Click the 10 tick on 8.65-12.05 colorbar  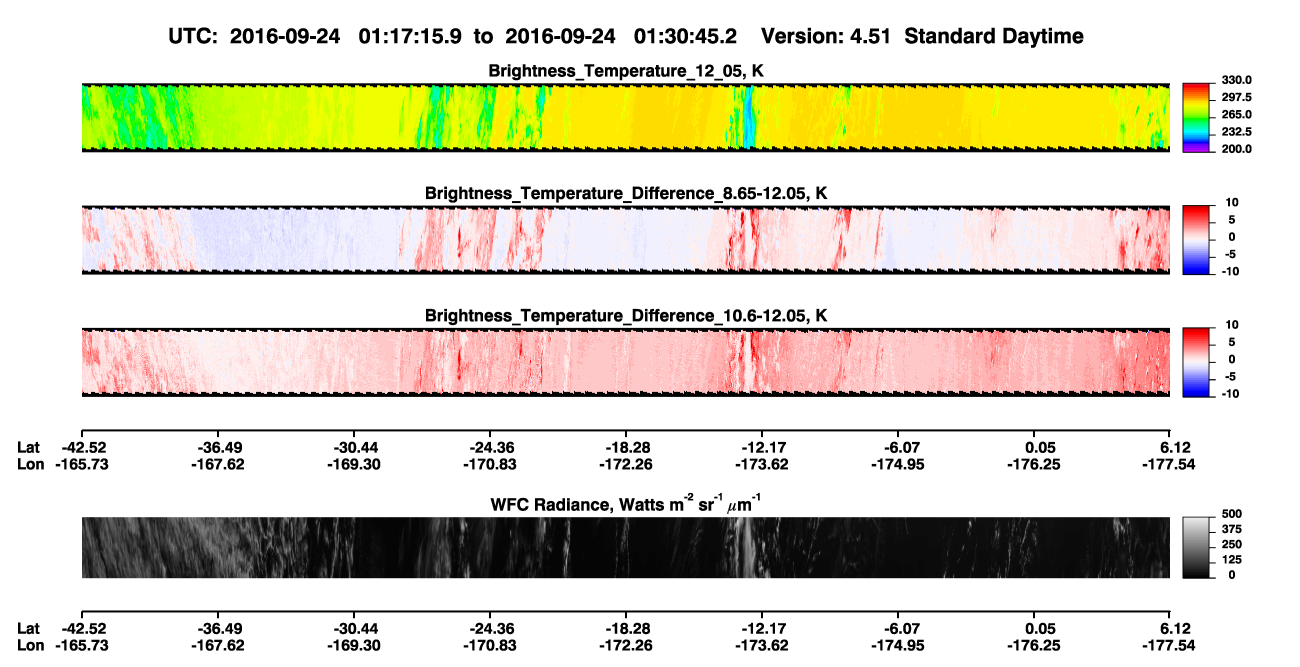1233,203
